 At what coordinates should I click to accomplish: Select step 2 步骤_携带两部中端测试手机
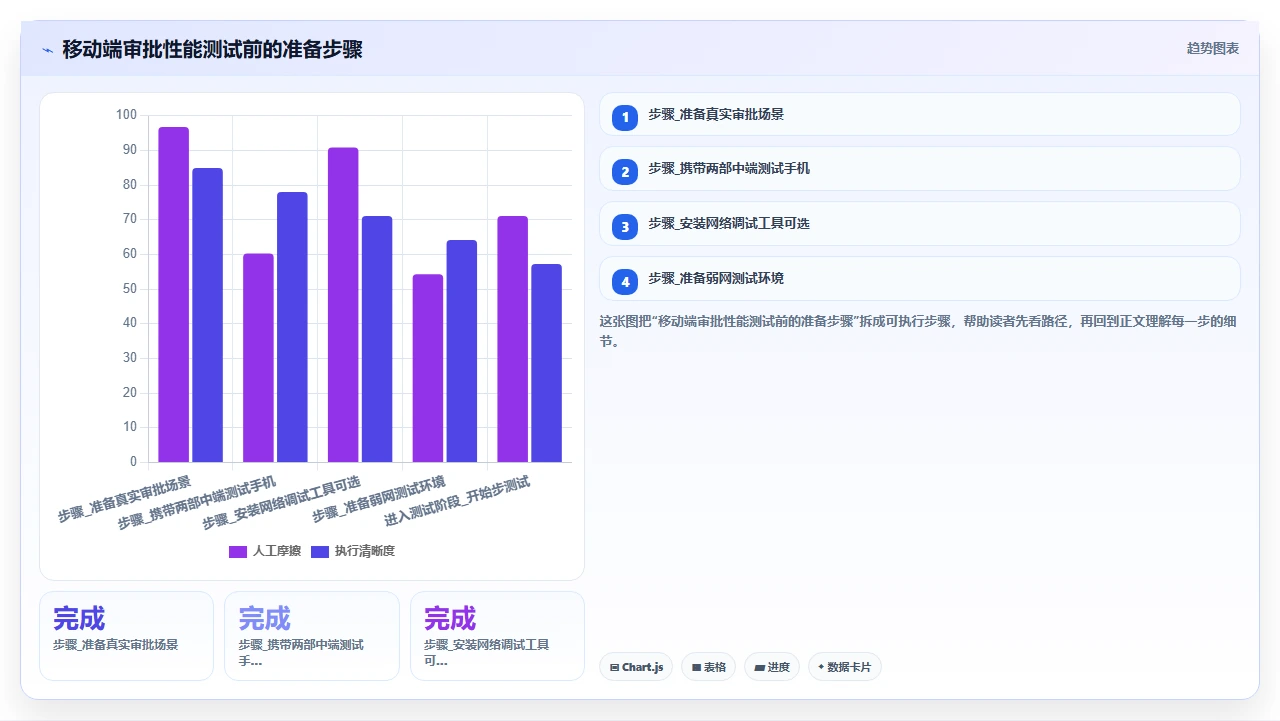919,169
